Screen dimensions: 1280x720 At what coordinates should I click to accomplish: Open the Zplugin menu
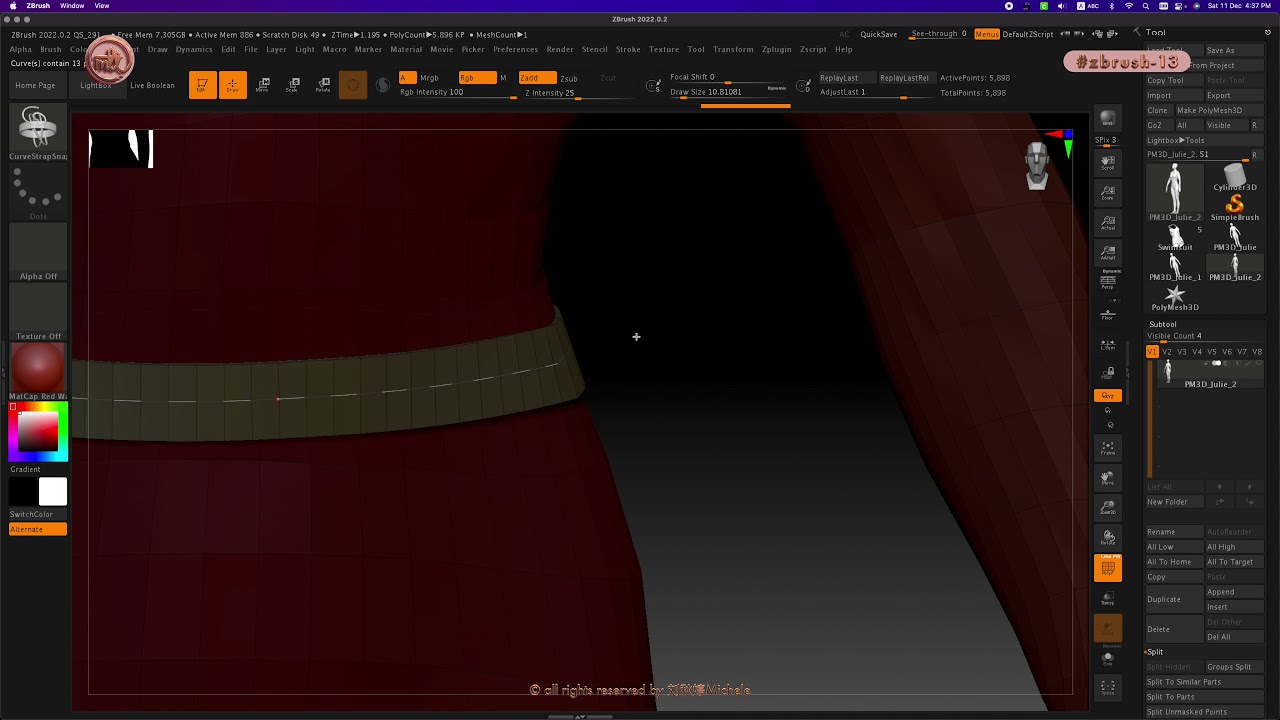click(x=776, y=49)
